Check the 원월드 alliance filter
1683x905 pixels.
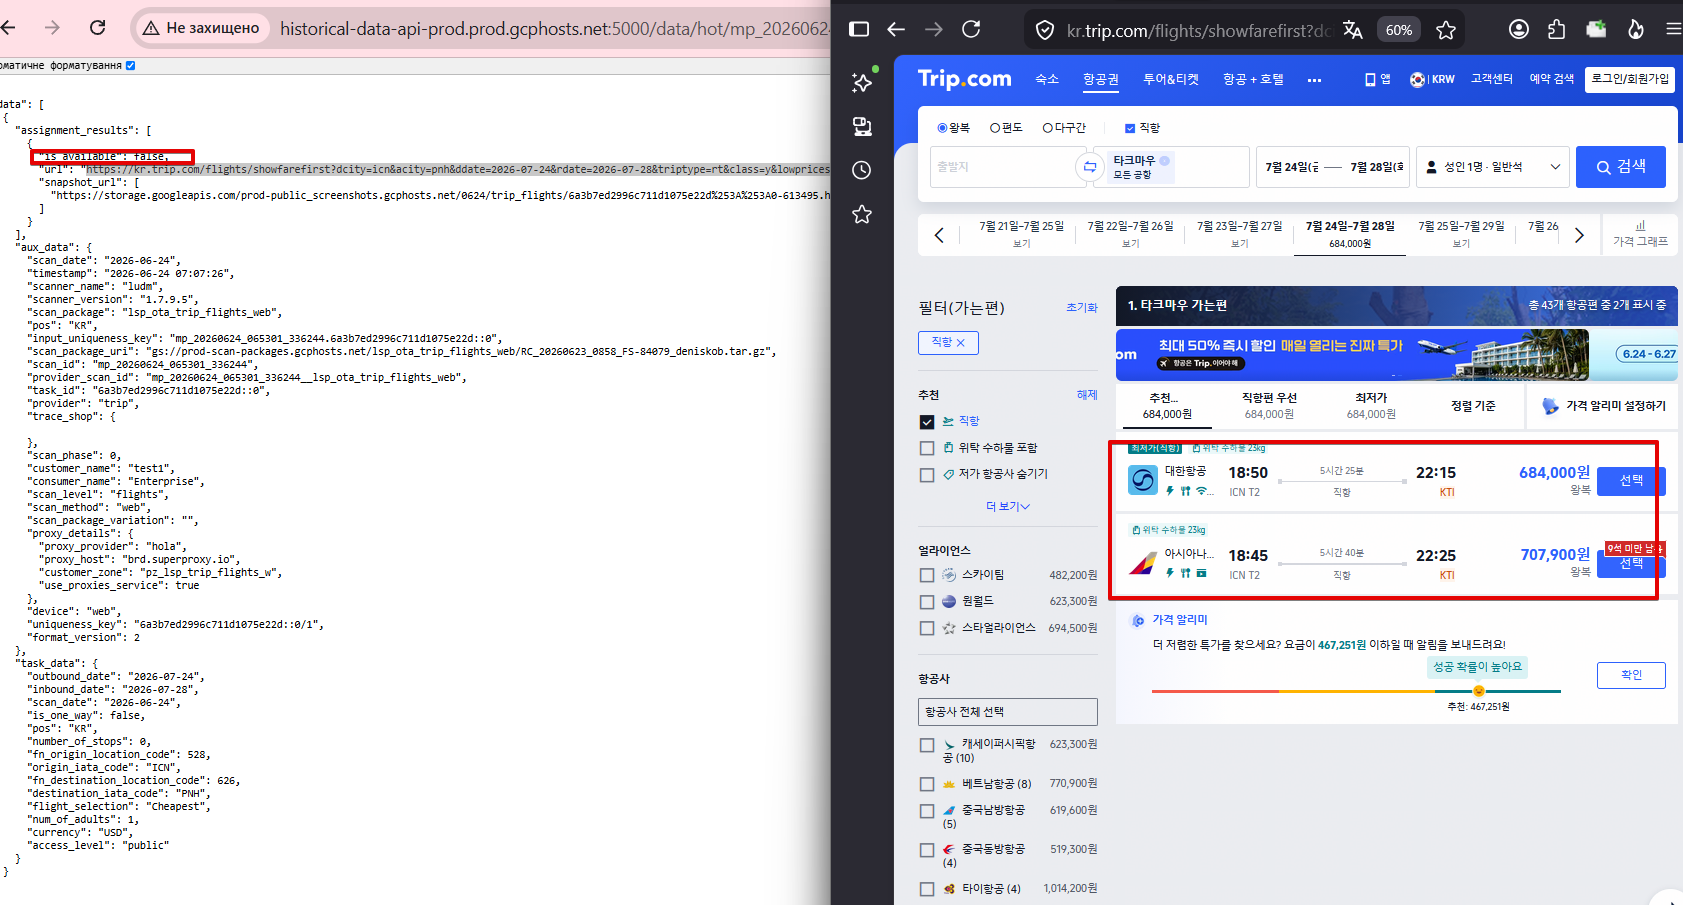pyautogui.click(x=927, y=602)
